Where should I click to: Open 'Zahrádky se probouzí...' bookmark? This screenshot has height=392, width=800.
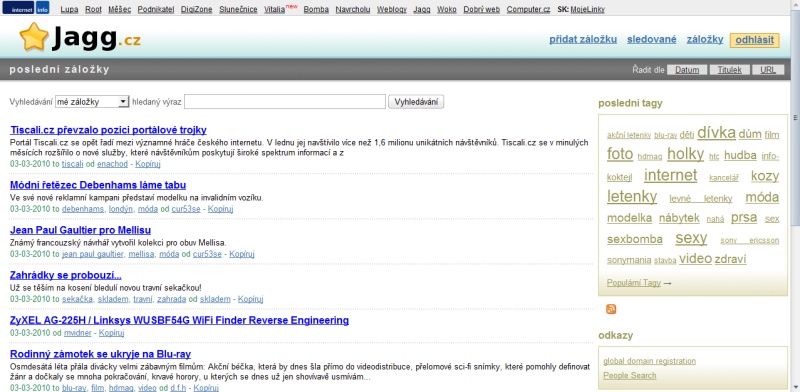pyautogui.click(x=66, y=275)
